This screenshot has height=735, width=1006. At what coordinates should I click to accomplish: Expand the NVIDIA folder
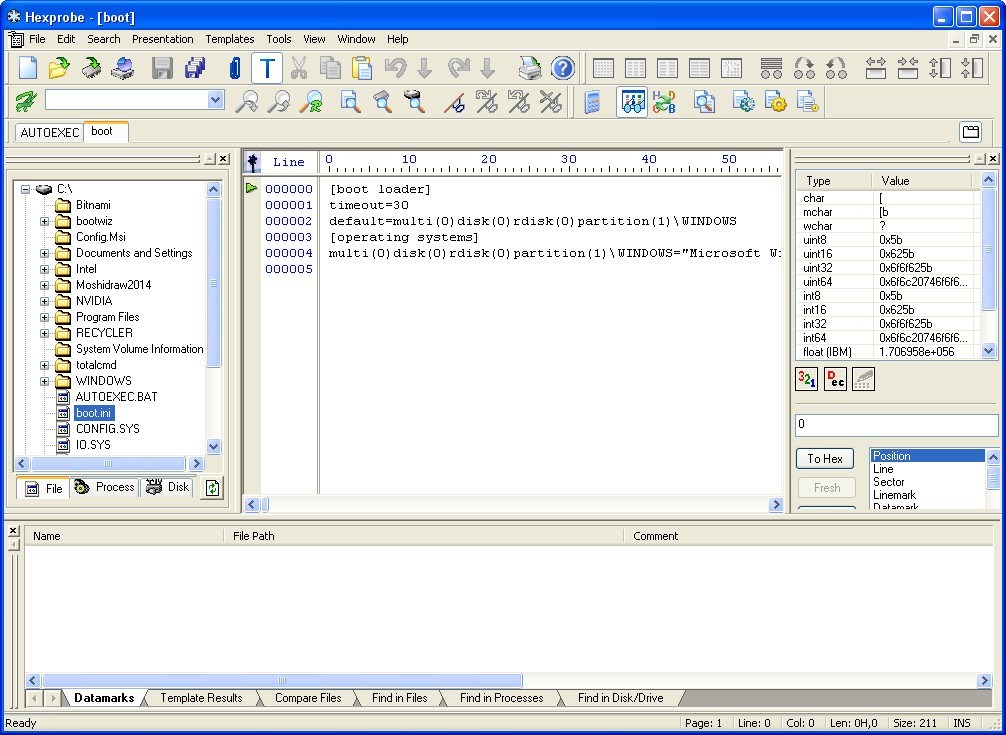(x=44, y=301)
